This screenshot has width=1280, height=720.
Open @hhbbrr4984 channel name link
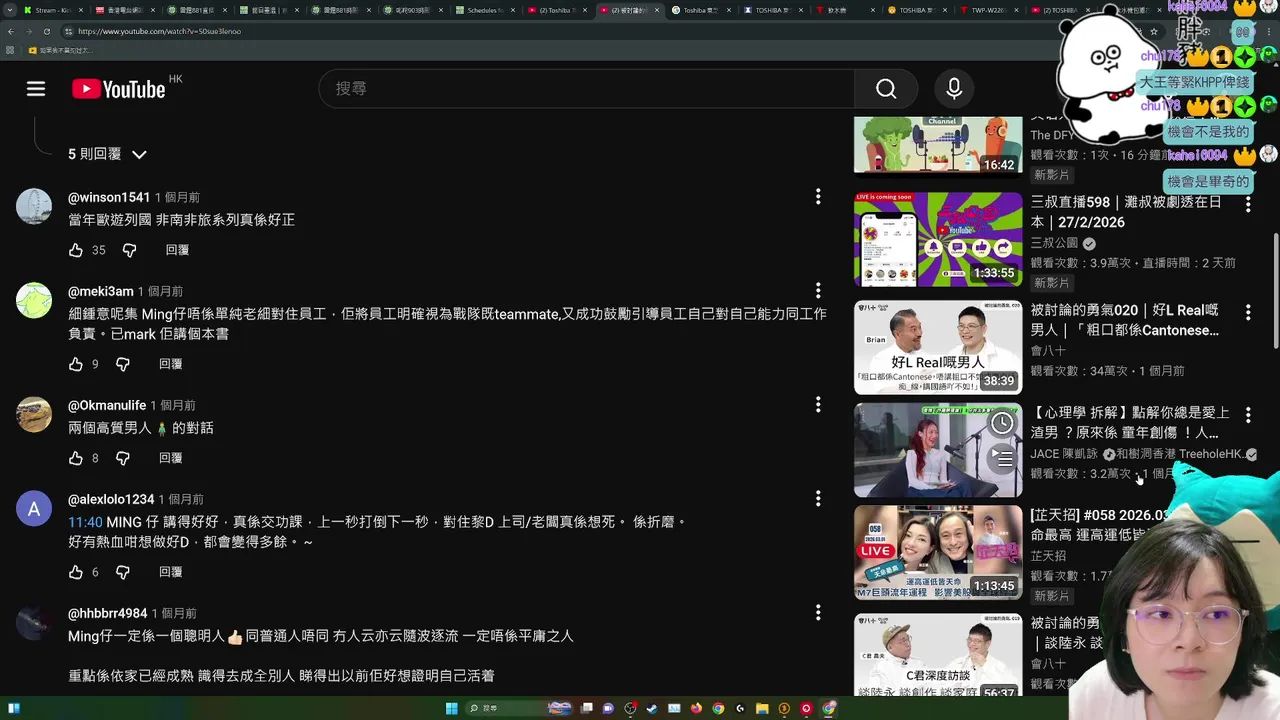(108, 613)
